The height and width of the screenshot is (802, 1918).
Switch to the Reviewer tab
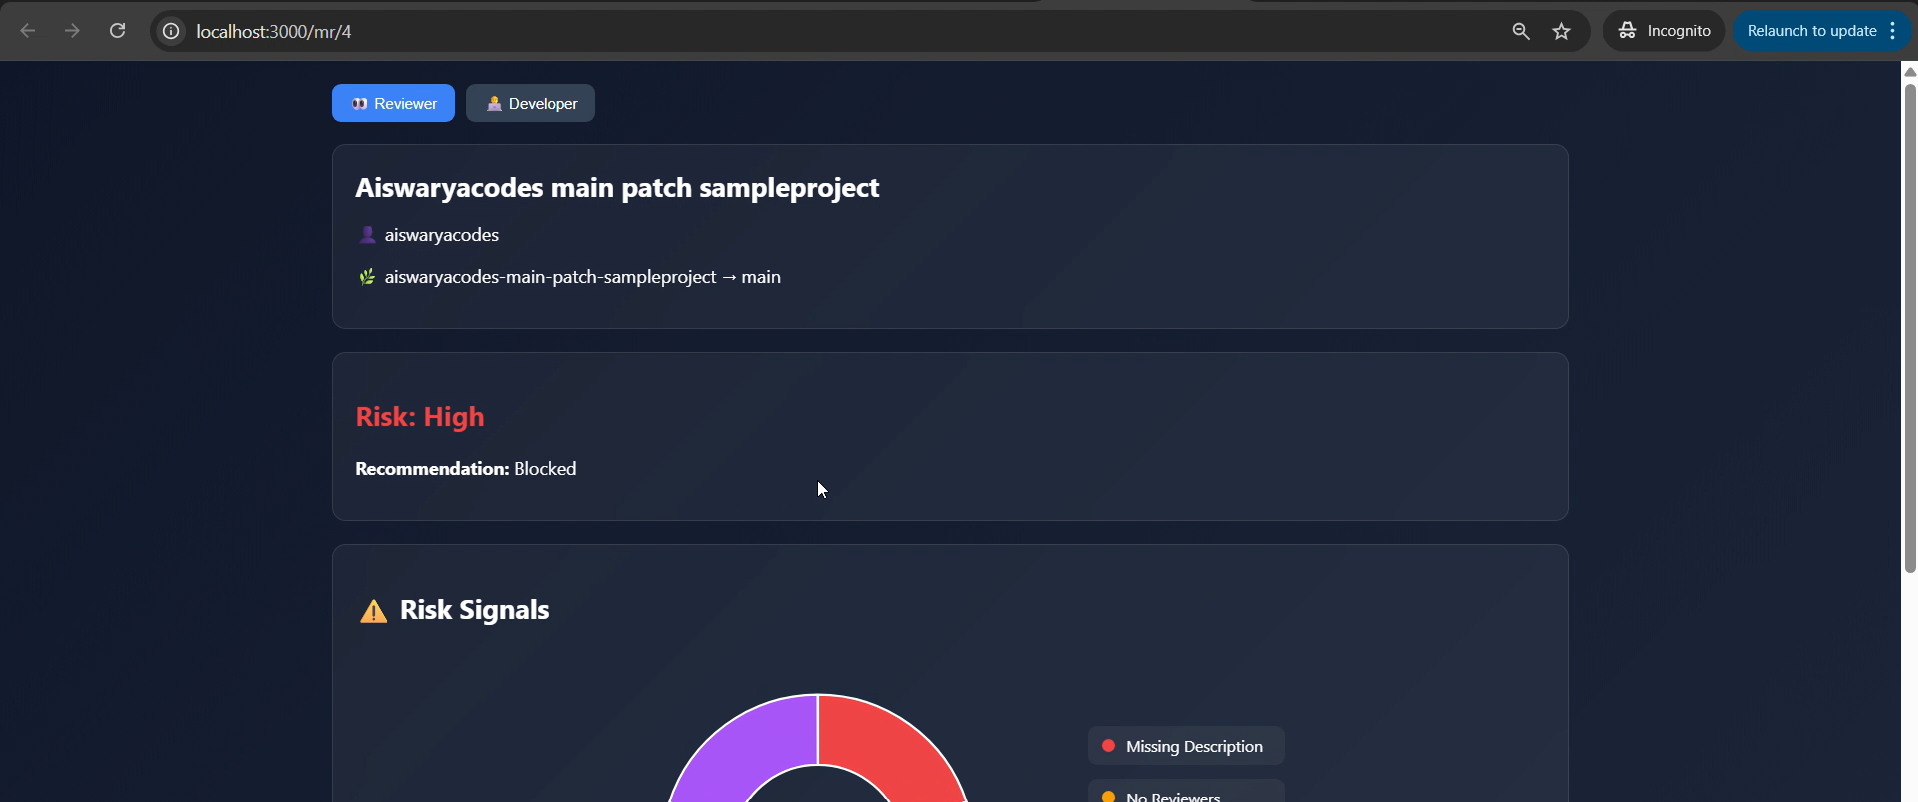(393, 103)
